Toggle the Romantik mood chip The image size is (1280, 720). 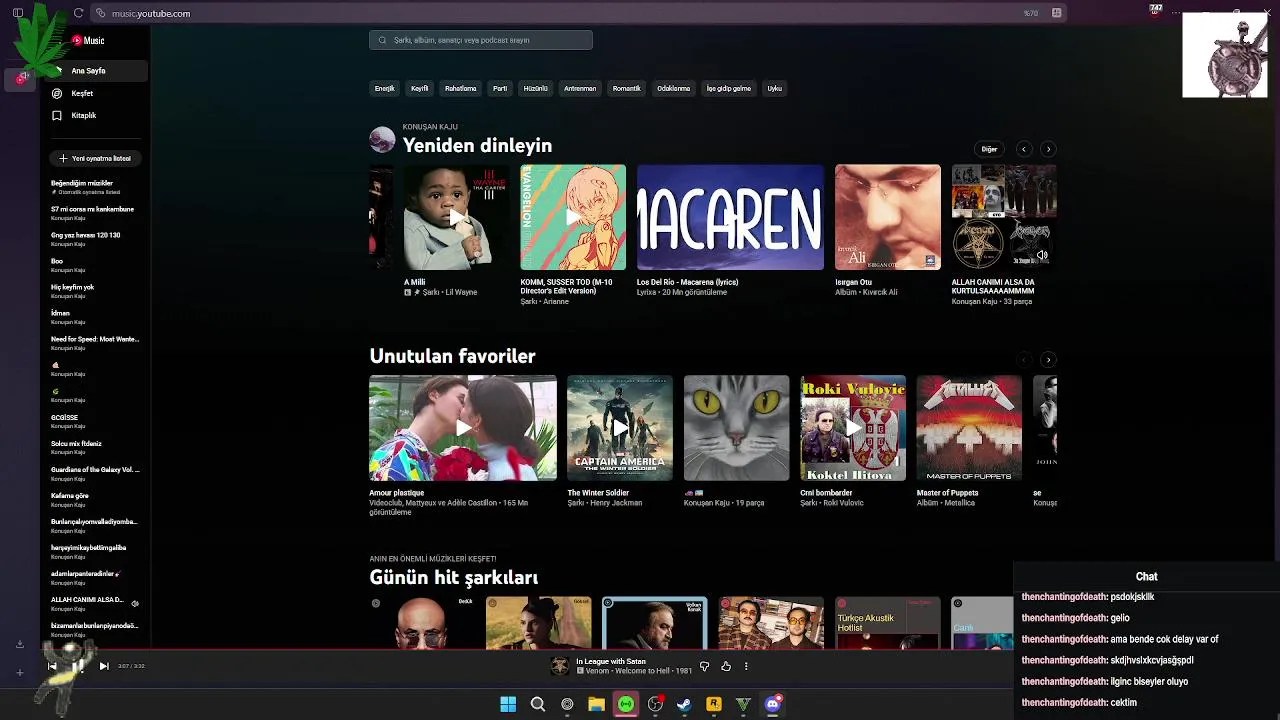tap(627, 88)
